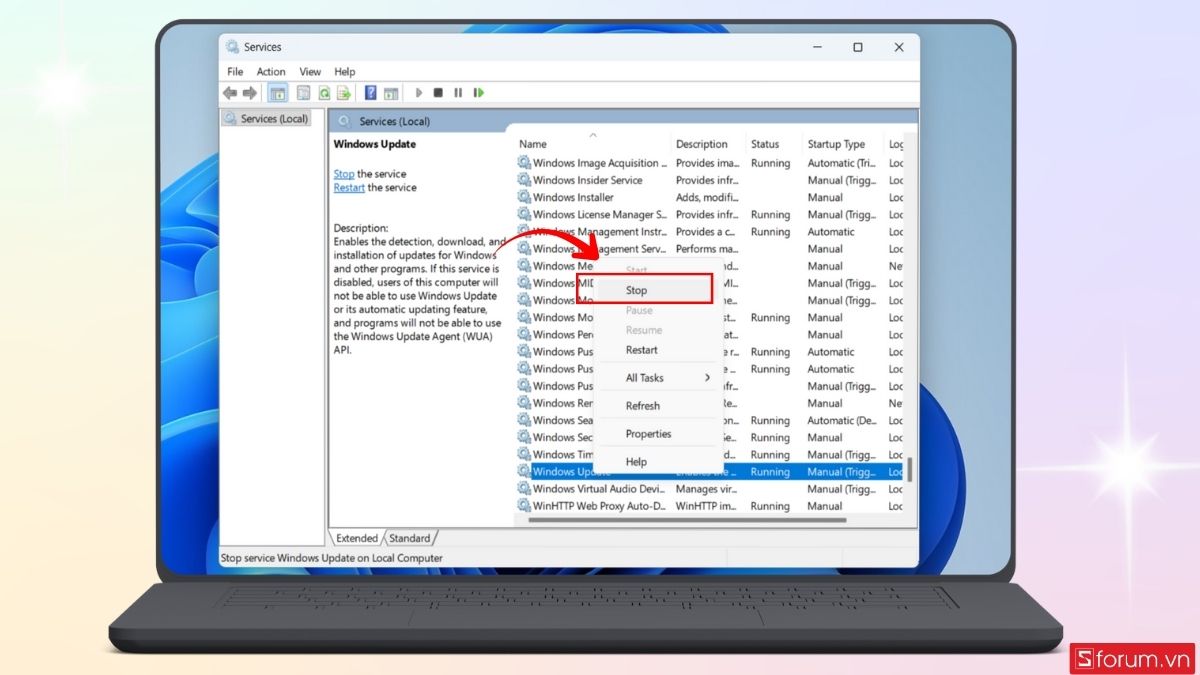Click the green Refresh toolbar icon

point(324,93)
